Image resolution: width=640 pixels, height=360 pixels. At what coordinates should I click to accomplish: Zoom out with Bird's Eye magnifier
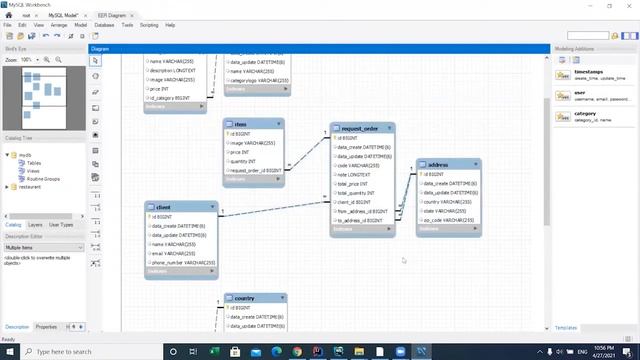click(58, 60)
